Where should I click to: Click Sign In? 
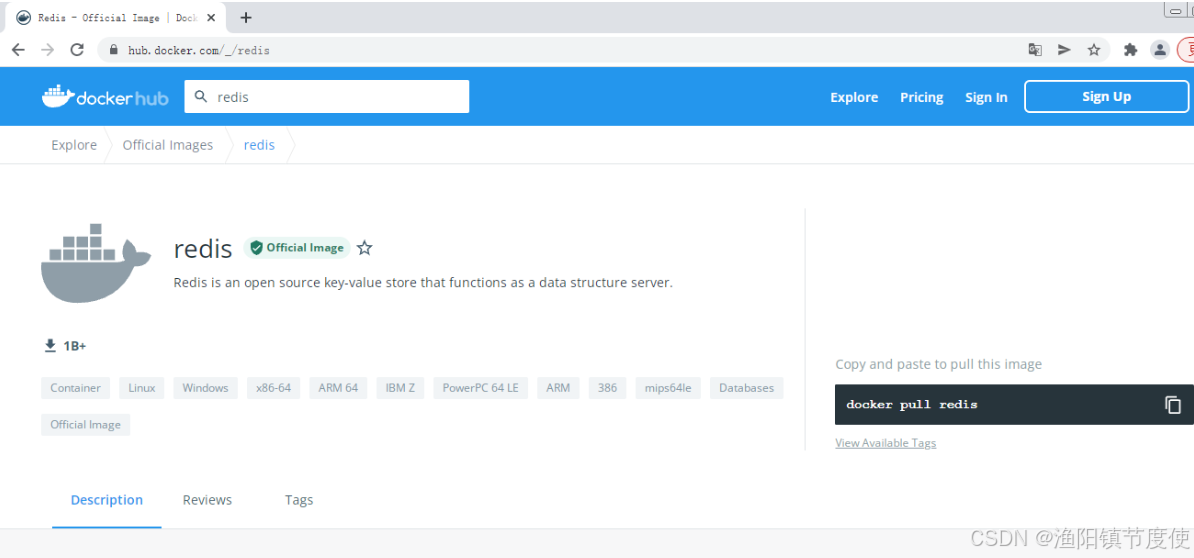(986, 97)
